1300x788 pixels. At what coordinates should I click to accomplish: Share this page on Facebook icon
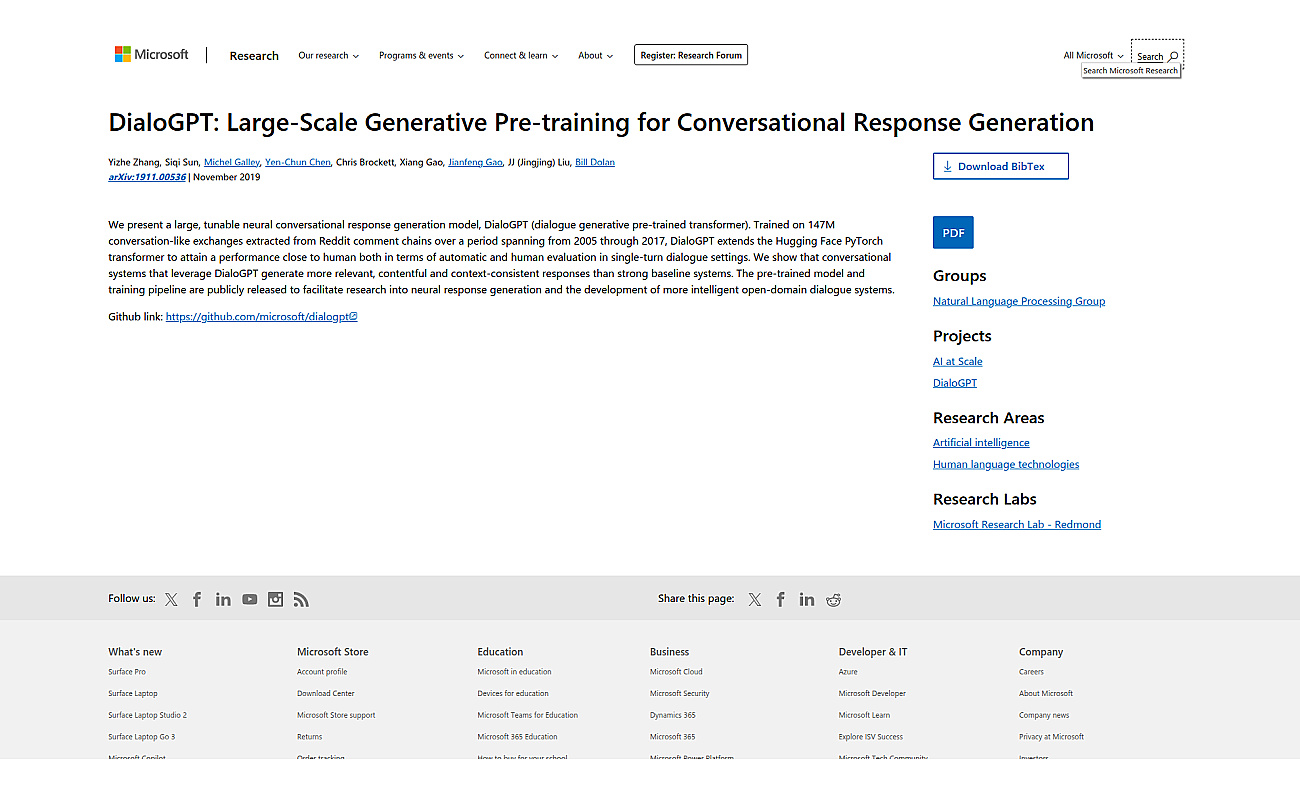click(x=781, y=599)
